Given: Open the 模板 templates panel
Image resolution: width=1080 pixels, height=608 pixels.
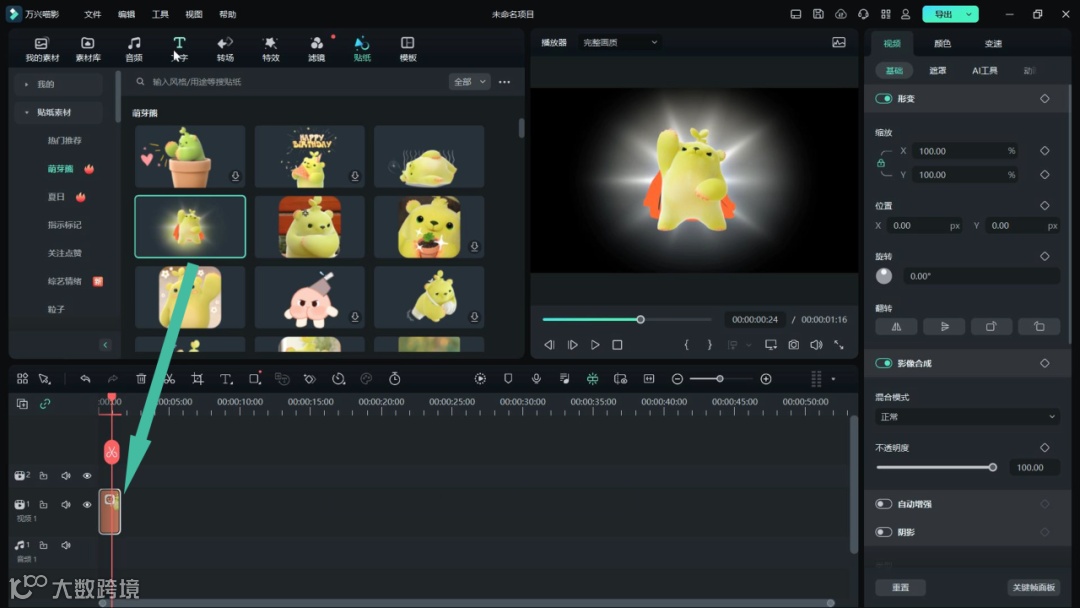Looking at the screenshot, I should click(408, 49).
